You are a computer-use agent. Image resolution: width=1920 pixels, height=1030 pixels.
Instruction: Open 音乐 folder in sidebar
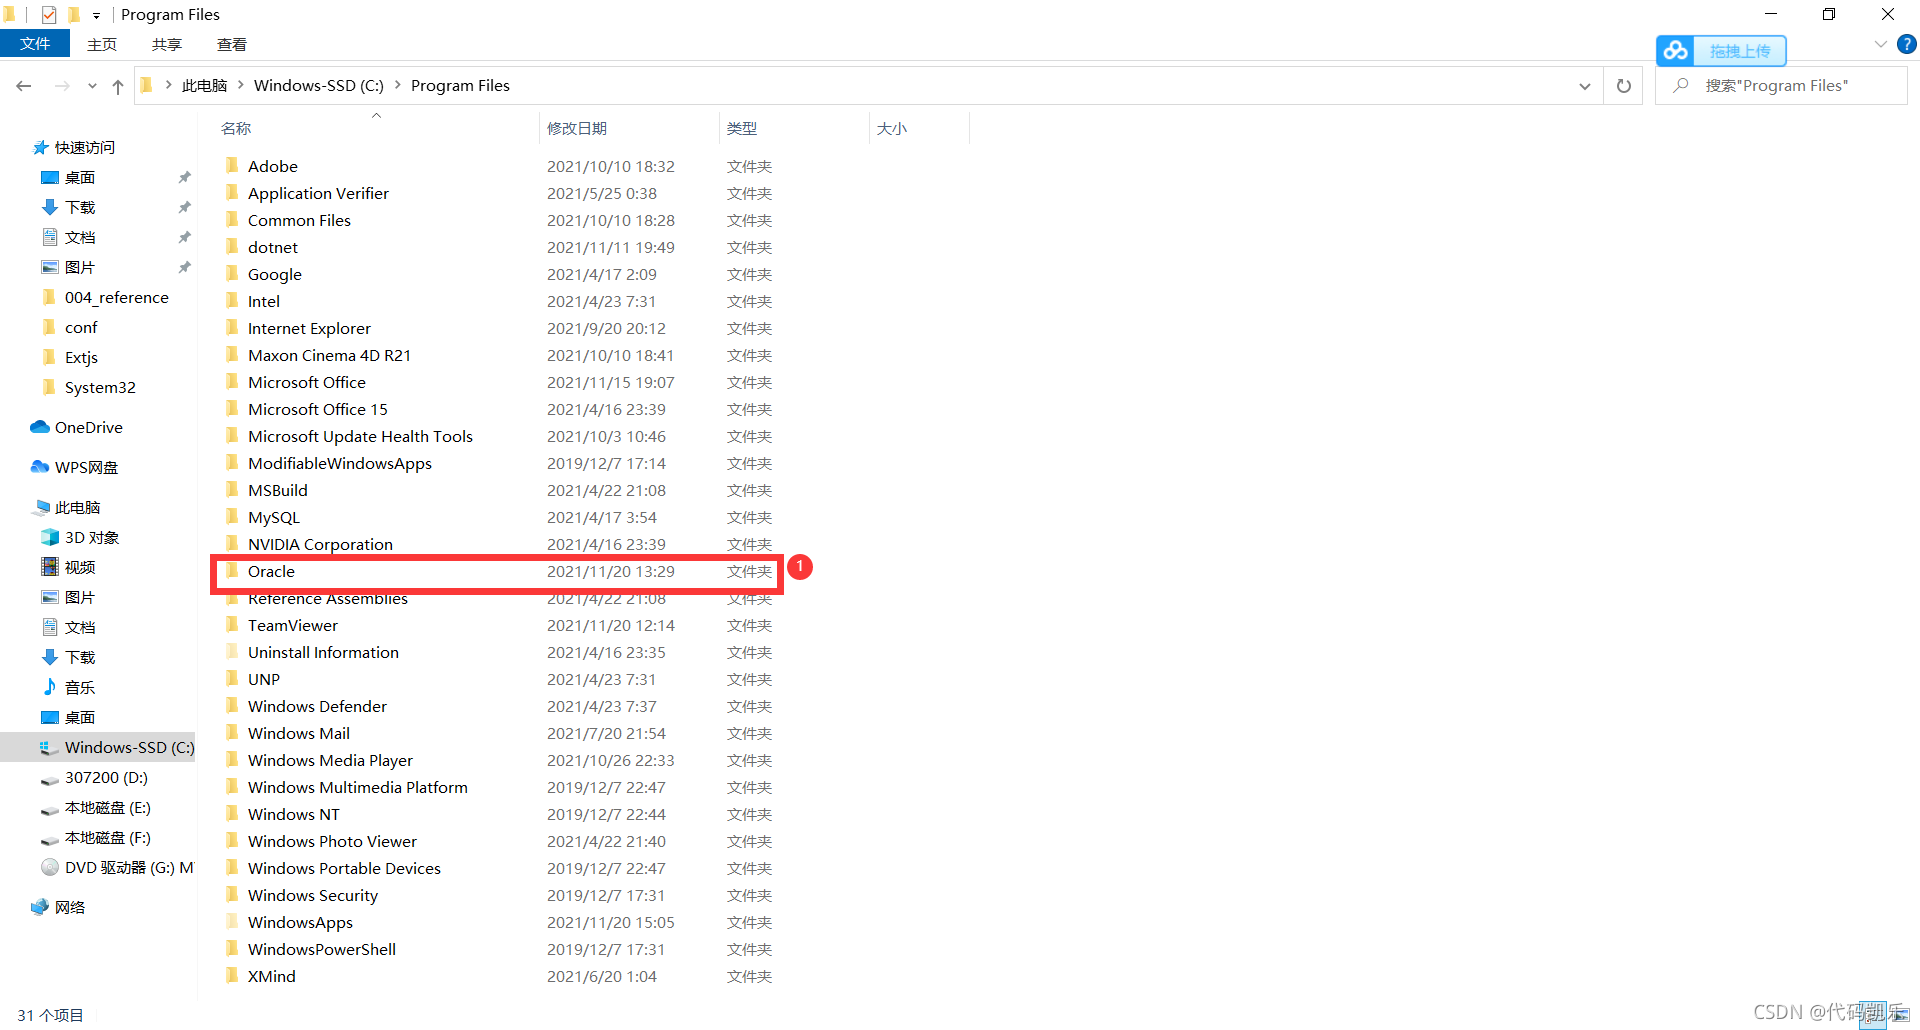click(x=68, y=687)
